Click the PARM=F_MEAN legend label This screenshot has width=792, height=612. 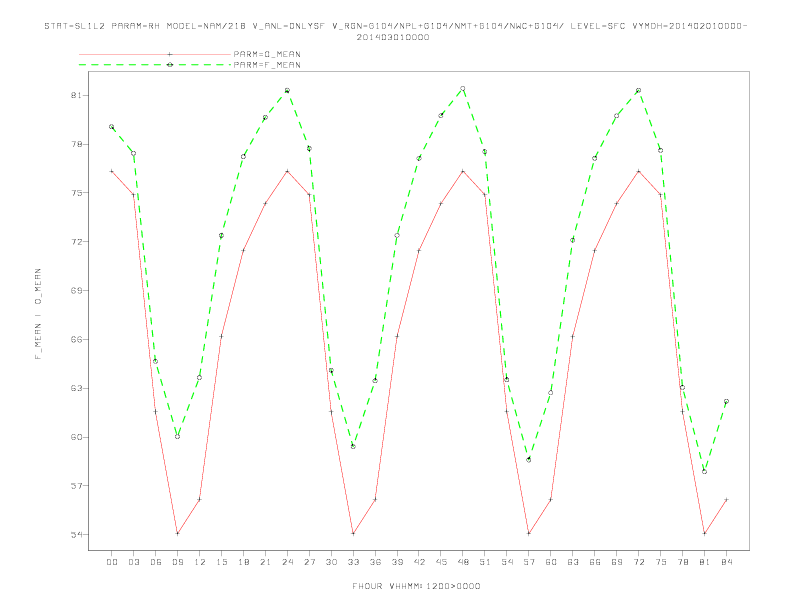point(267,65)
